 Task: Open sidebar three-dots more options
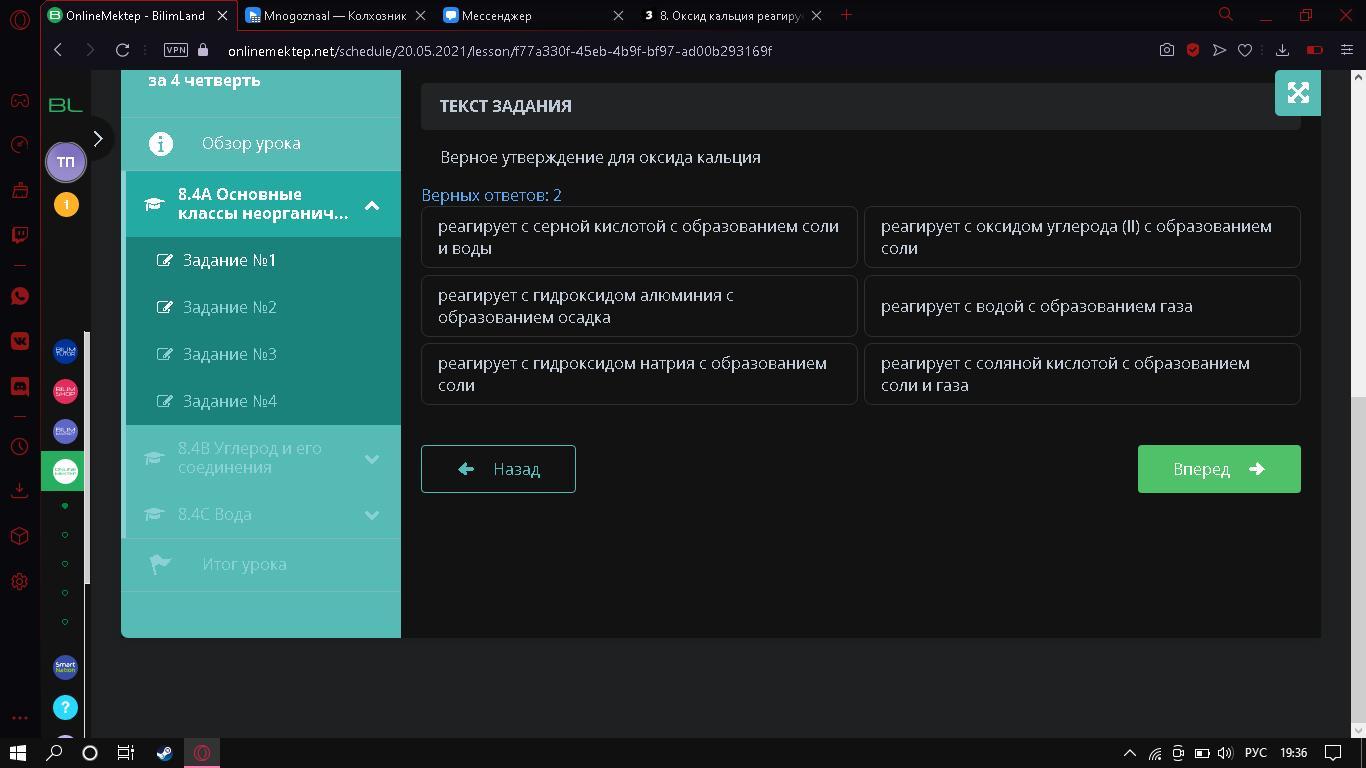coord(20,718)
